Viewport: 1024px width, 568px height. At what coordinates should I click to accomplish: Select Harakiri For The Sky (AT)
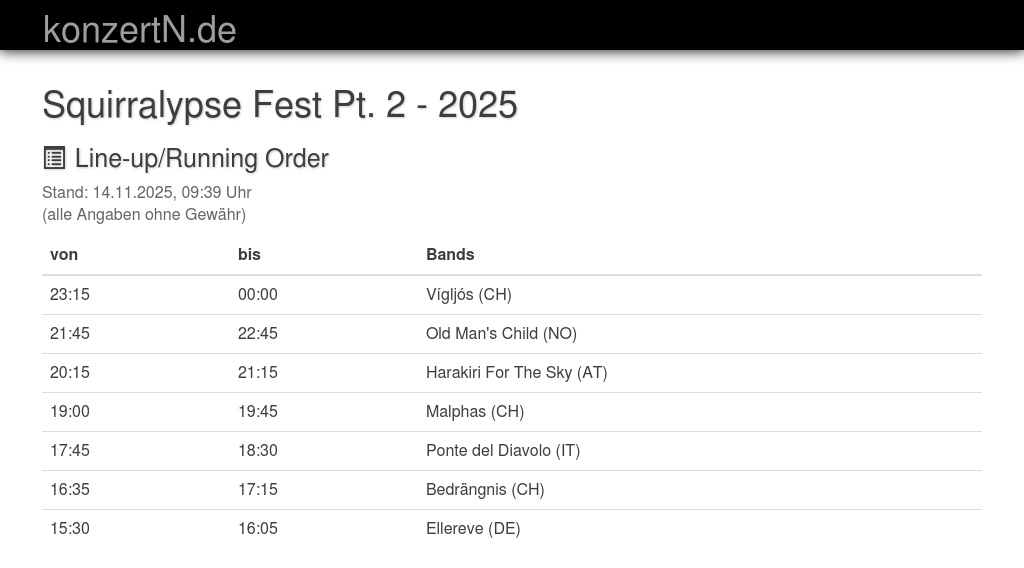pos(516,372)
